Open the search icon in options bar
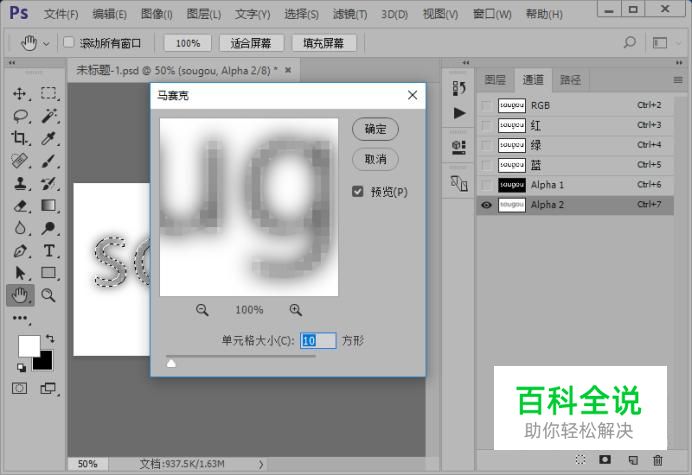This screenshot has width=692, height=475. pos(629,42)
